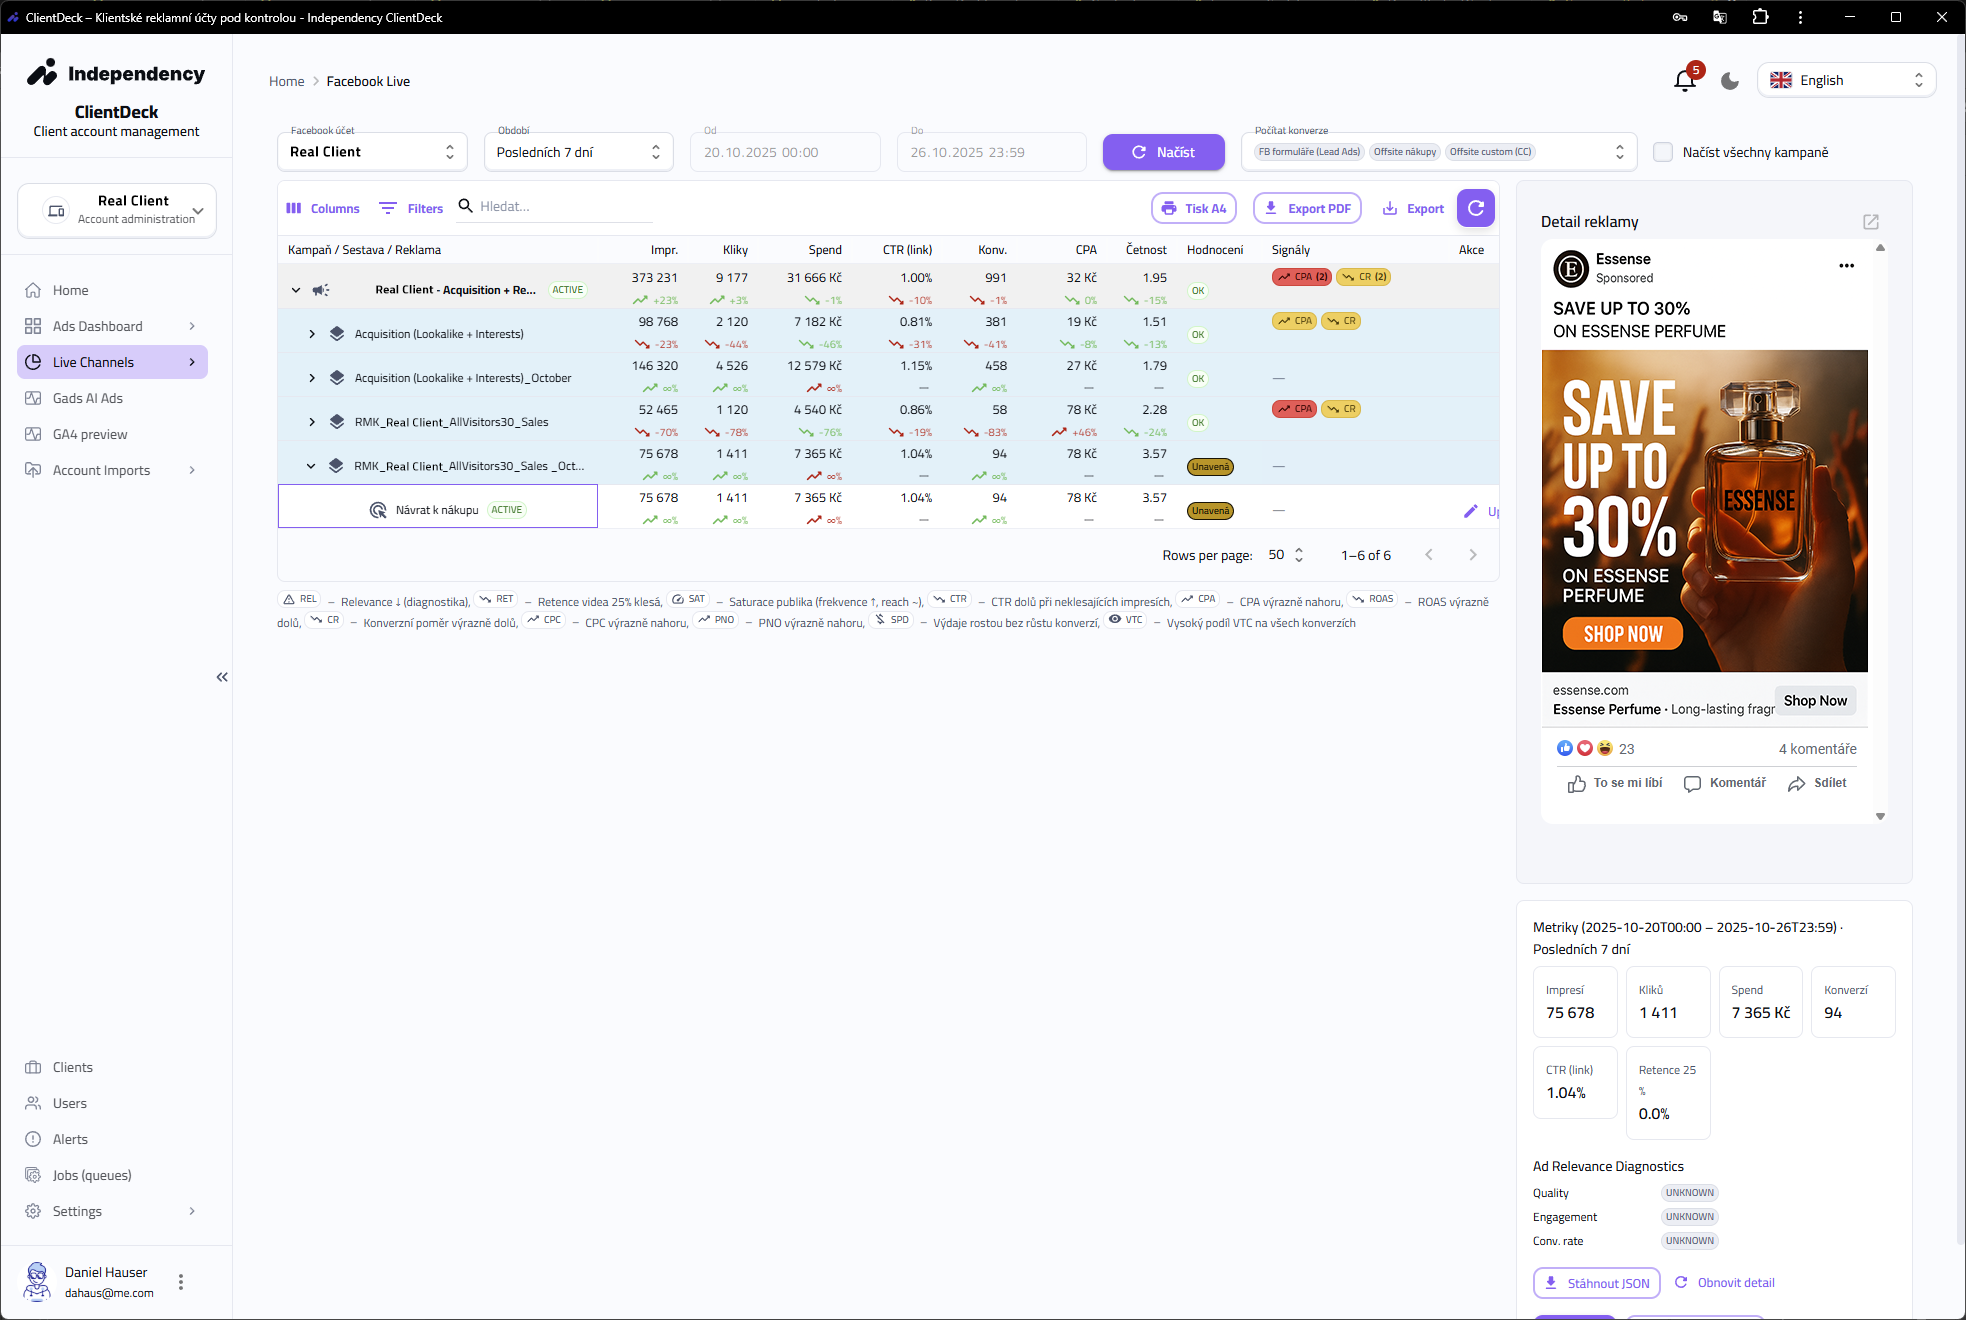The width and height of the screenshot is (1966, 1320).
Task: Open user options next to Daniel Hauser
Action: (x=181, y=1282)
